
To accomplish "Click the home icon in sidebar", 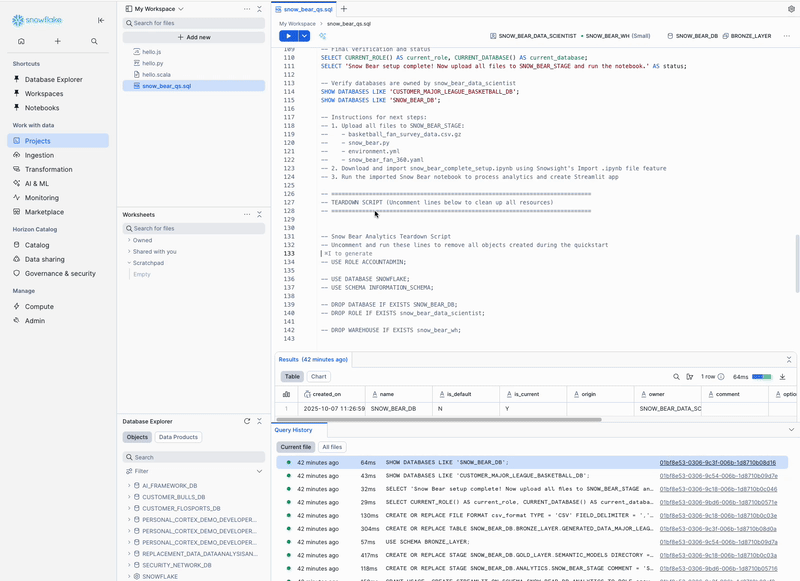I will click(x=21, y=41).
